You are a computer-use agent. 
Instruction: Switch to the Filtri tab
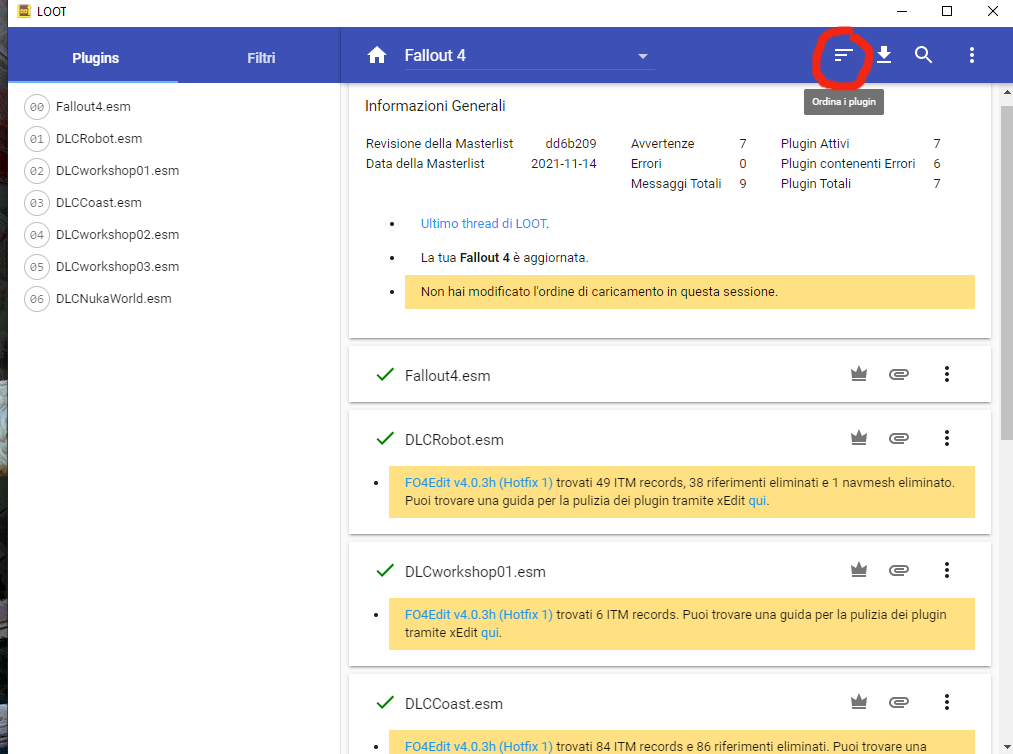pyautogui.click(x=261, y=58)
